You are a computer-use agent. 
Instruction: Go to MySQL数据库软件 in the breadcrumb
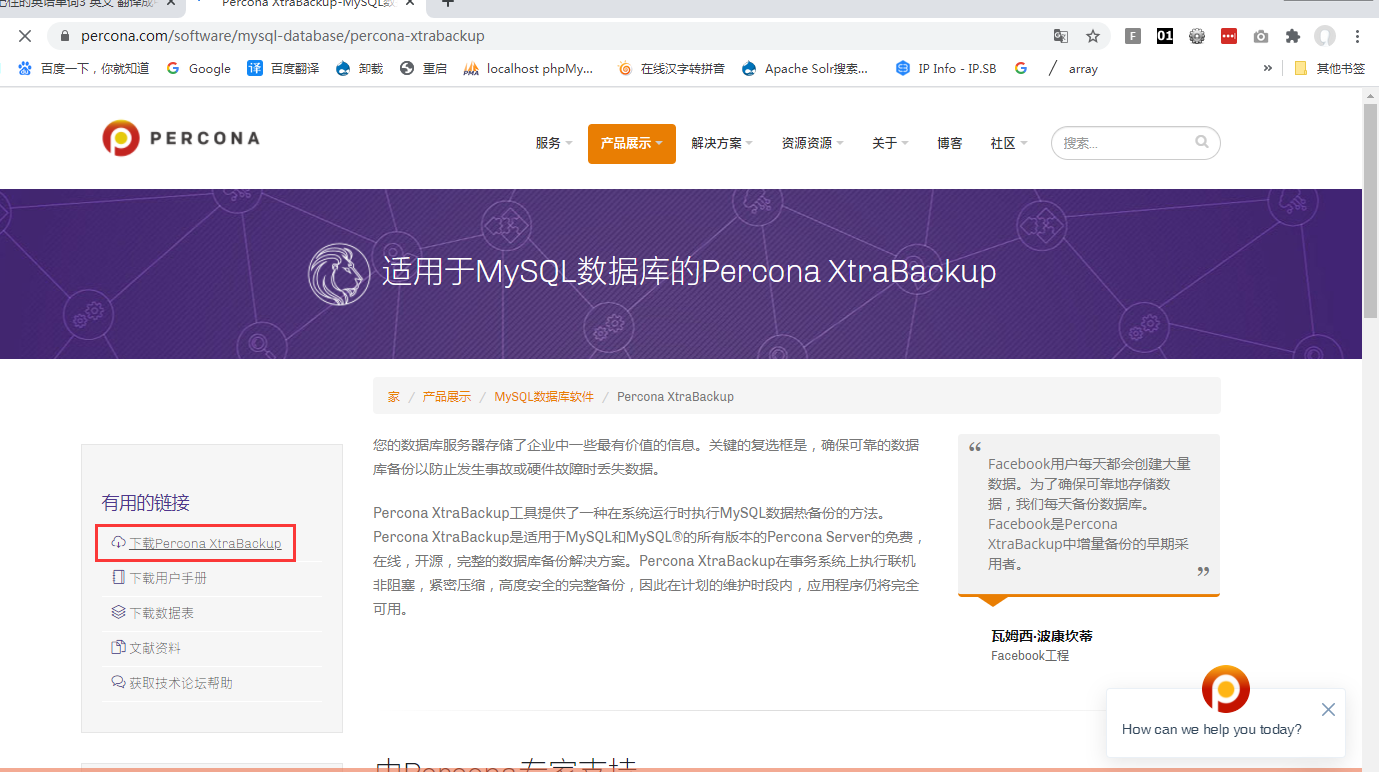click(544, 397)
